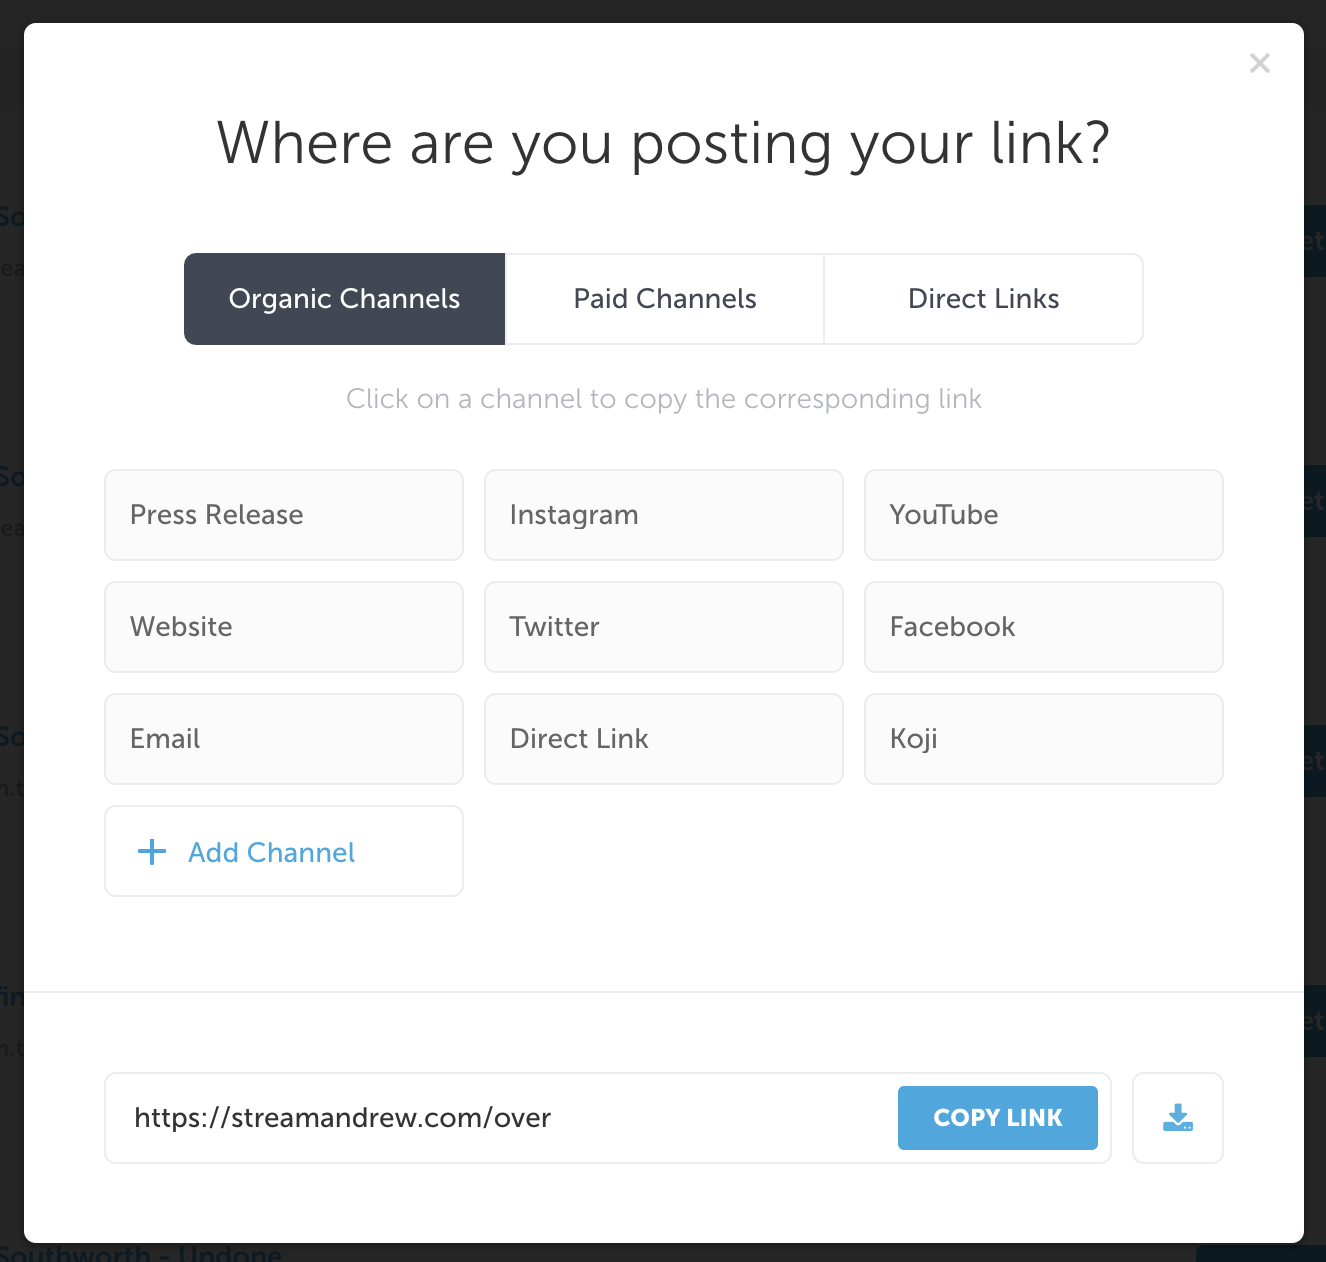This screenshot has width=1326, height=1262.
Task: Pick the Instagram channel
Action: pyautogui.click(x=664, y=515)
